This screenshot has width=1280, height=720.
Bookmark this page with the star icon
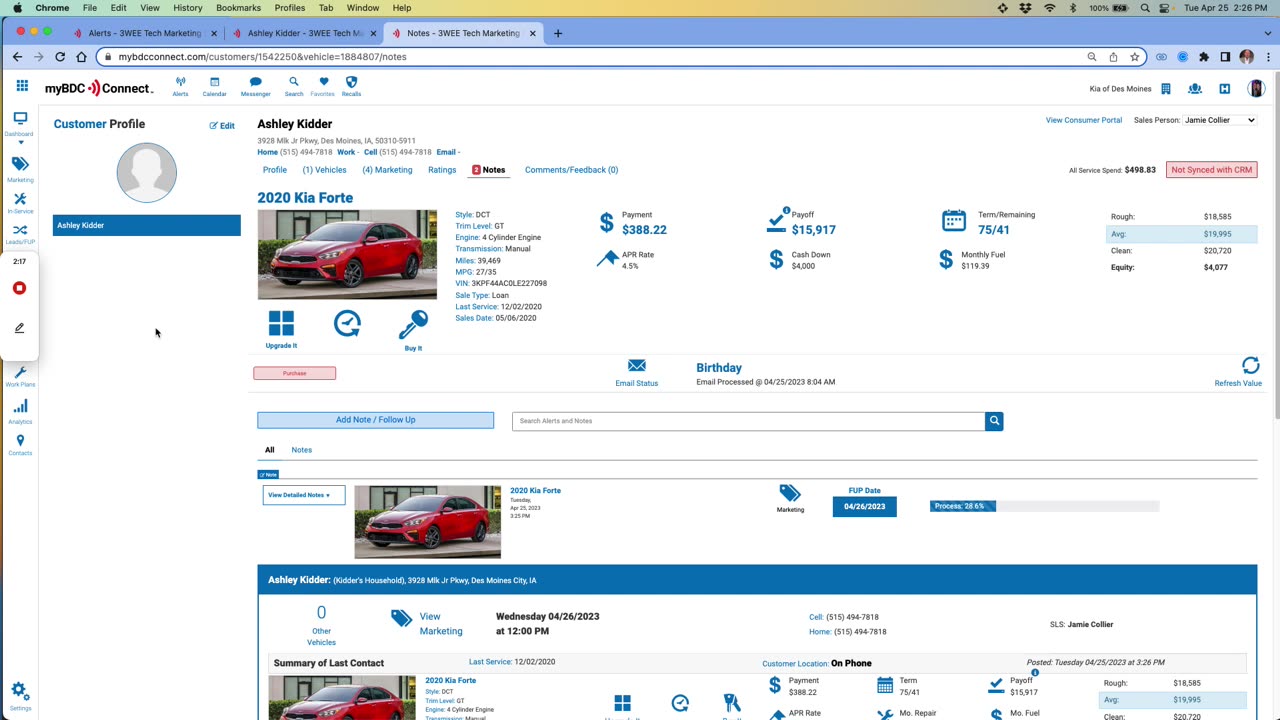point(1134,57)
